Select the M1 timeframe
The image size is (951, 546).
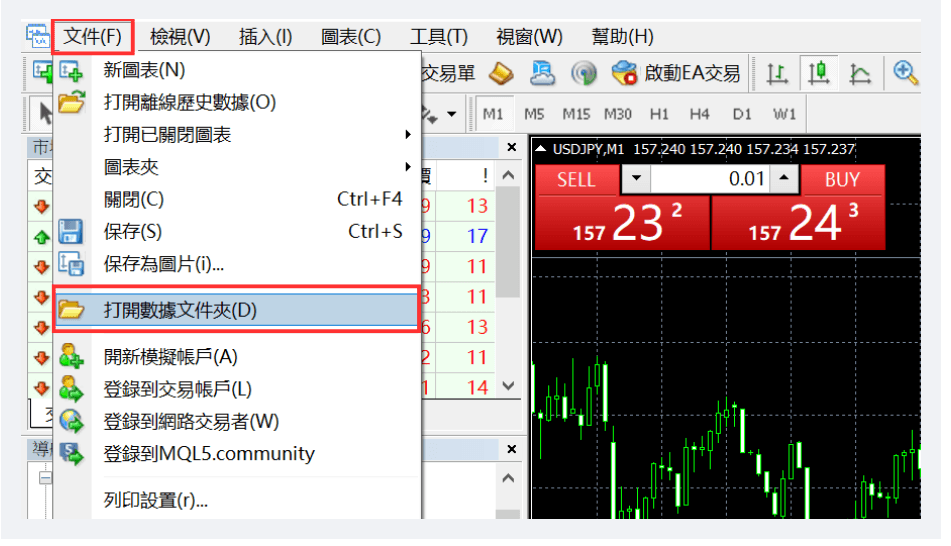pyautogui.click(x=493, y=114)
